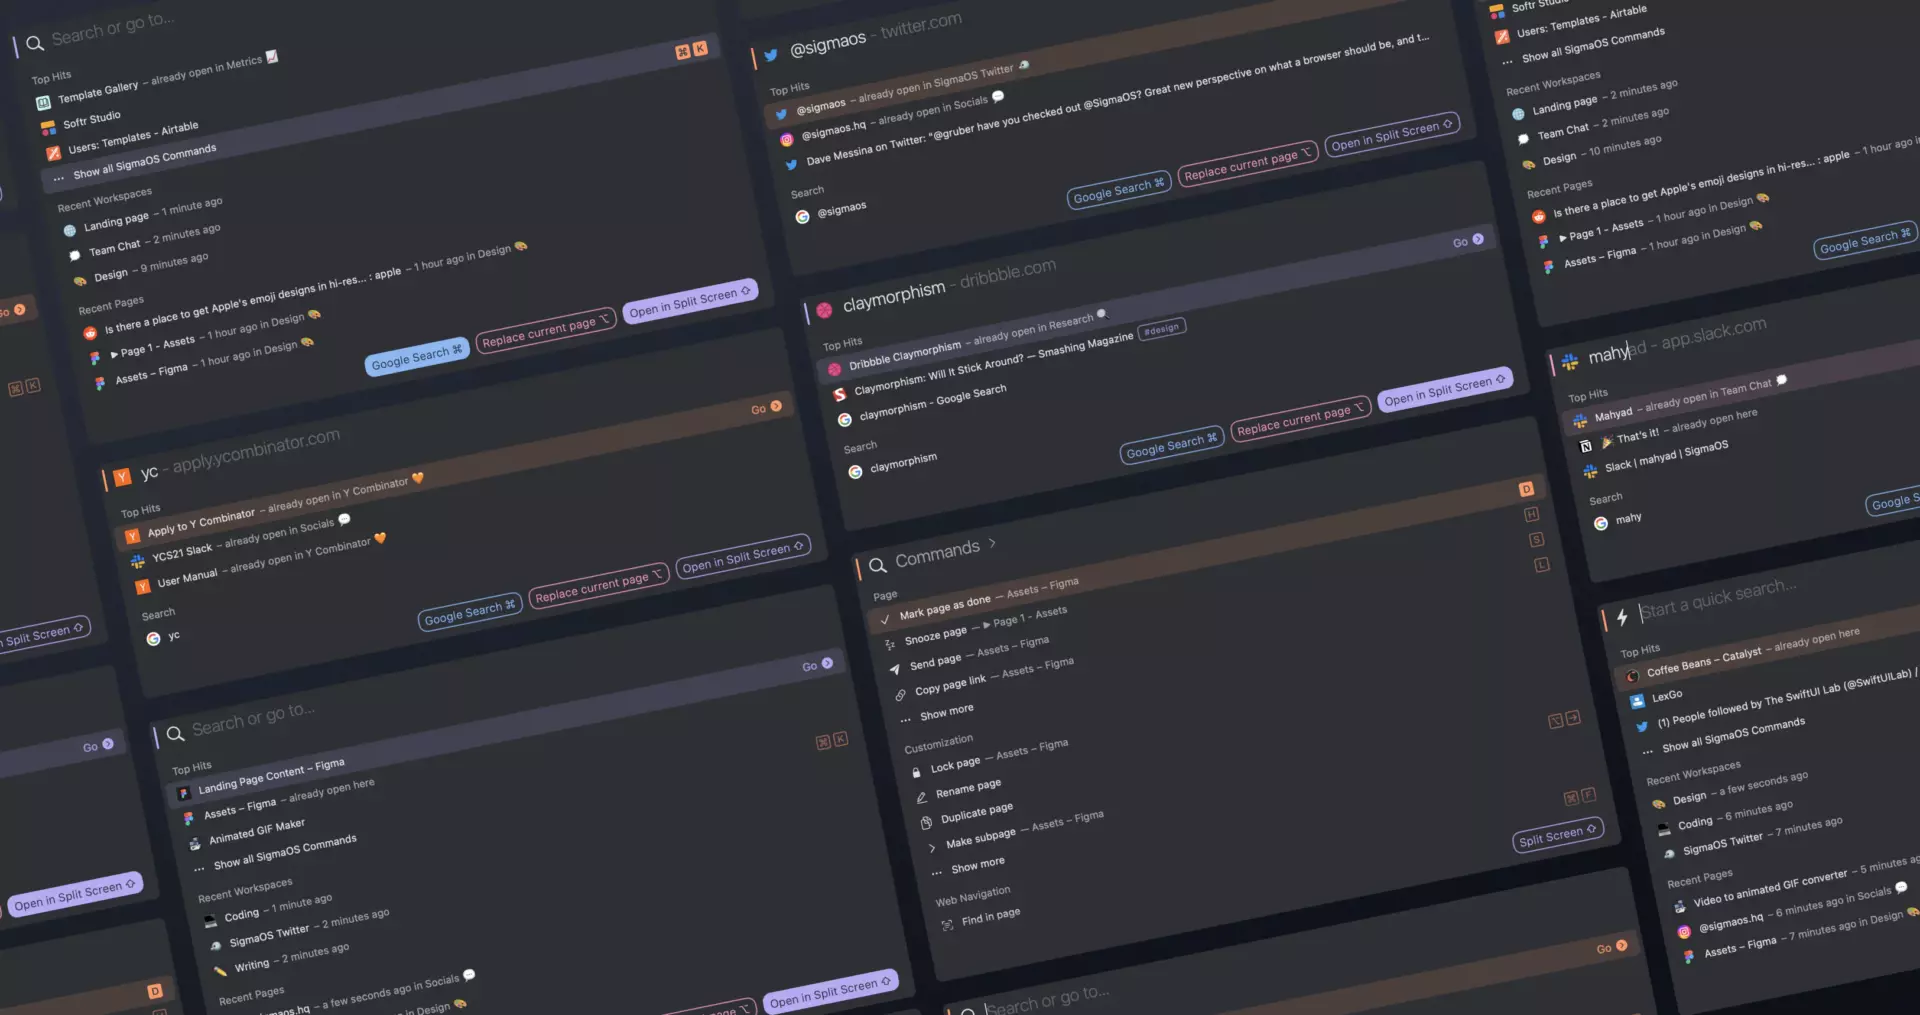Viewport: 1920px width, 1015px height.
Task: Click Replace current page in the claymorphism panel
Action: pos(1299,420)
